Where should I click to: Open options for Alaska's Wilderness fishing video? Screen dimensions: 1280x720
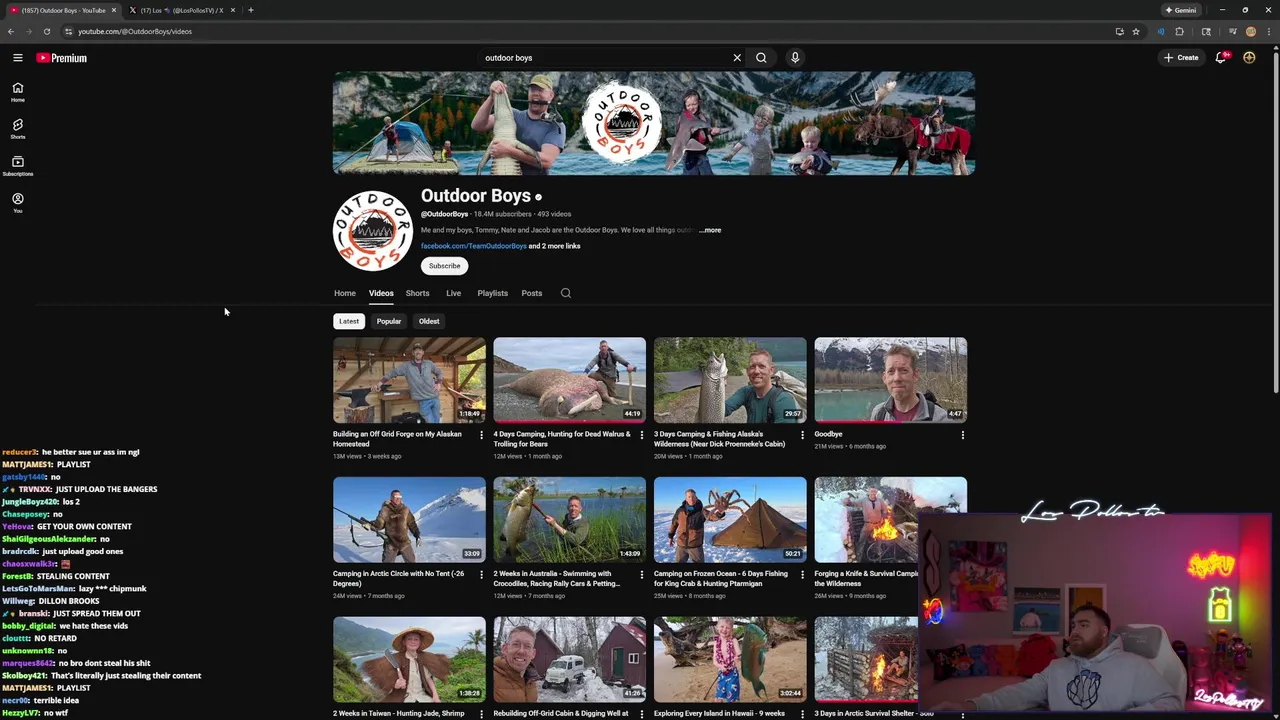[802, 435]
